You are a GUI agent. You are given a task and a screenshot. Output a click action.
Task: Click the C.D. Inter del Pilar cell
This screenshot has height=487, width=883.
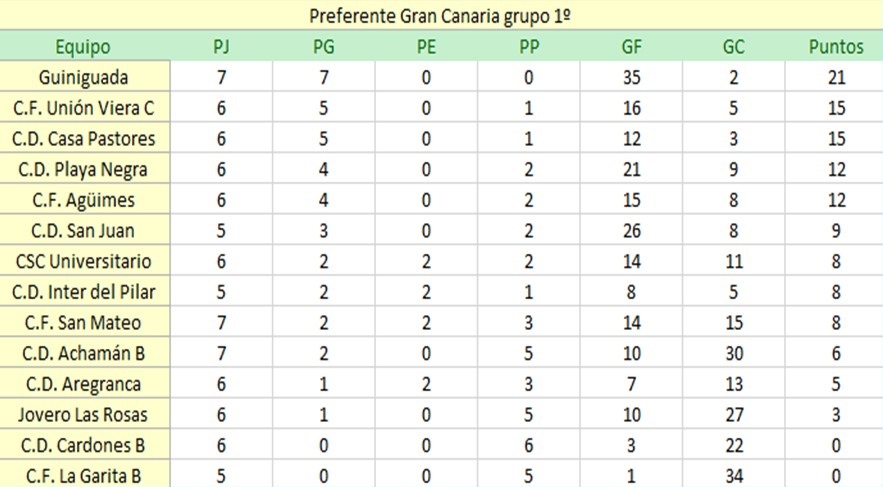point(84,292)
